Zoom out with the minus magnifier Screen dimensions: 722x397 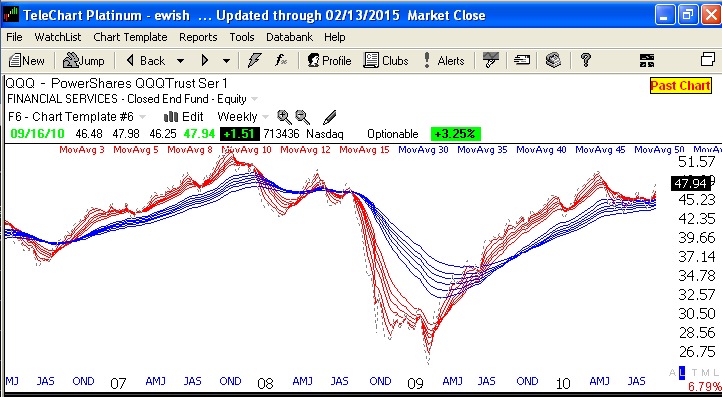tap(303, 117)
